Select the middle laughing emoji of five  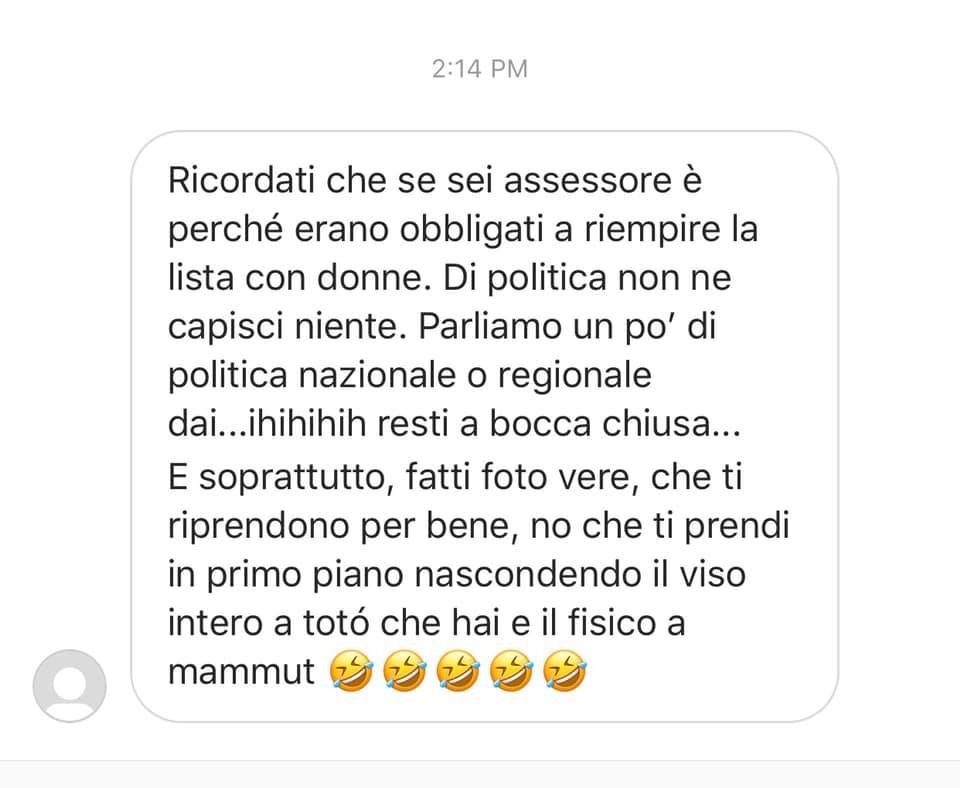pos(457,671)
